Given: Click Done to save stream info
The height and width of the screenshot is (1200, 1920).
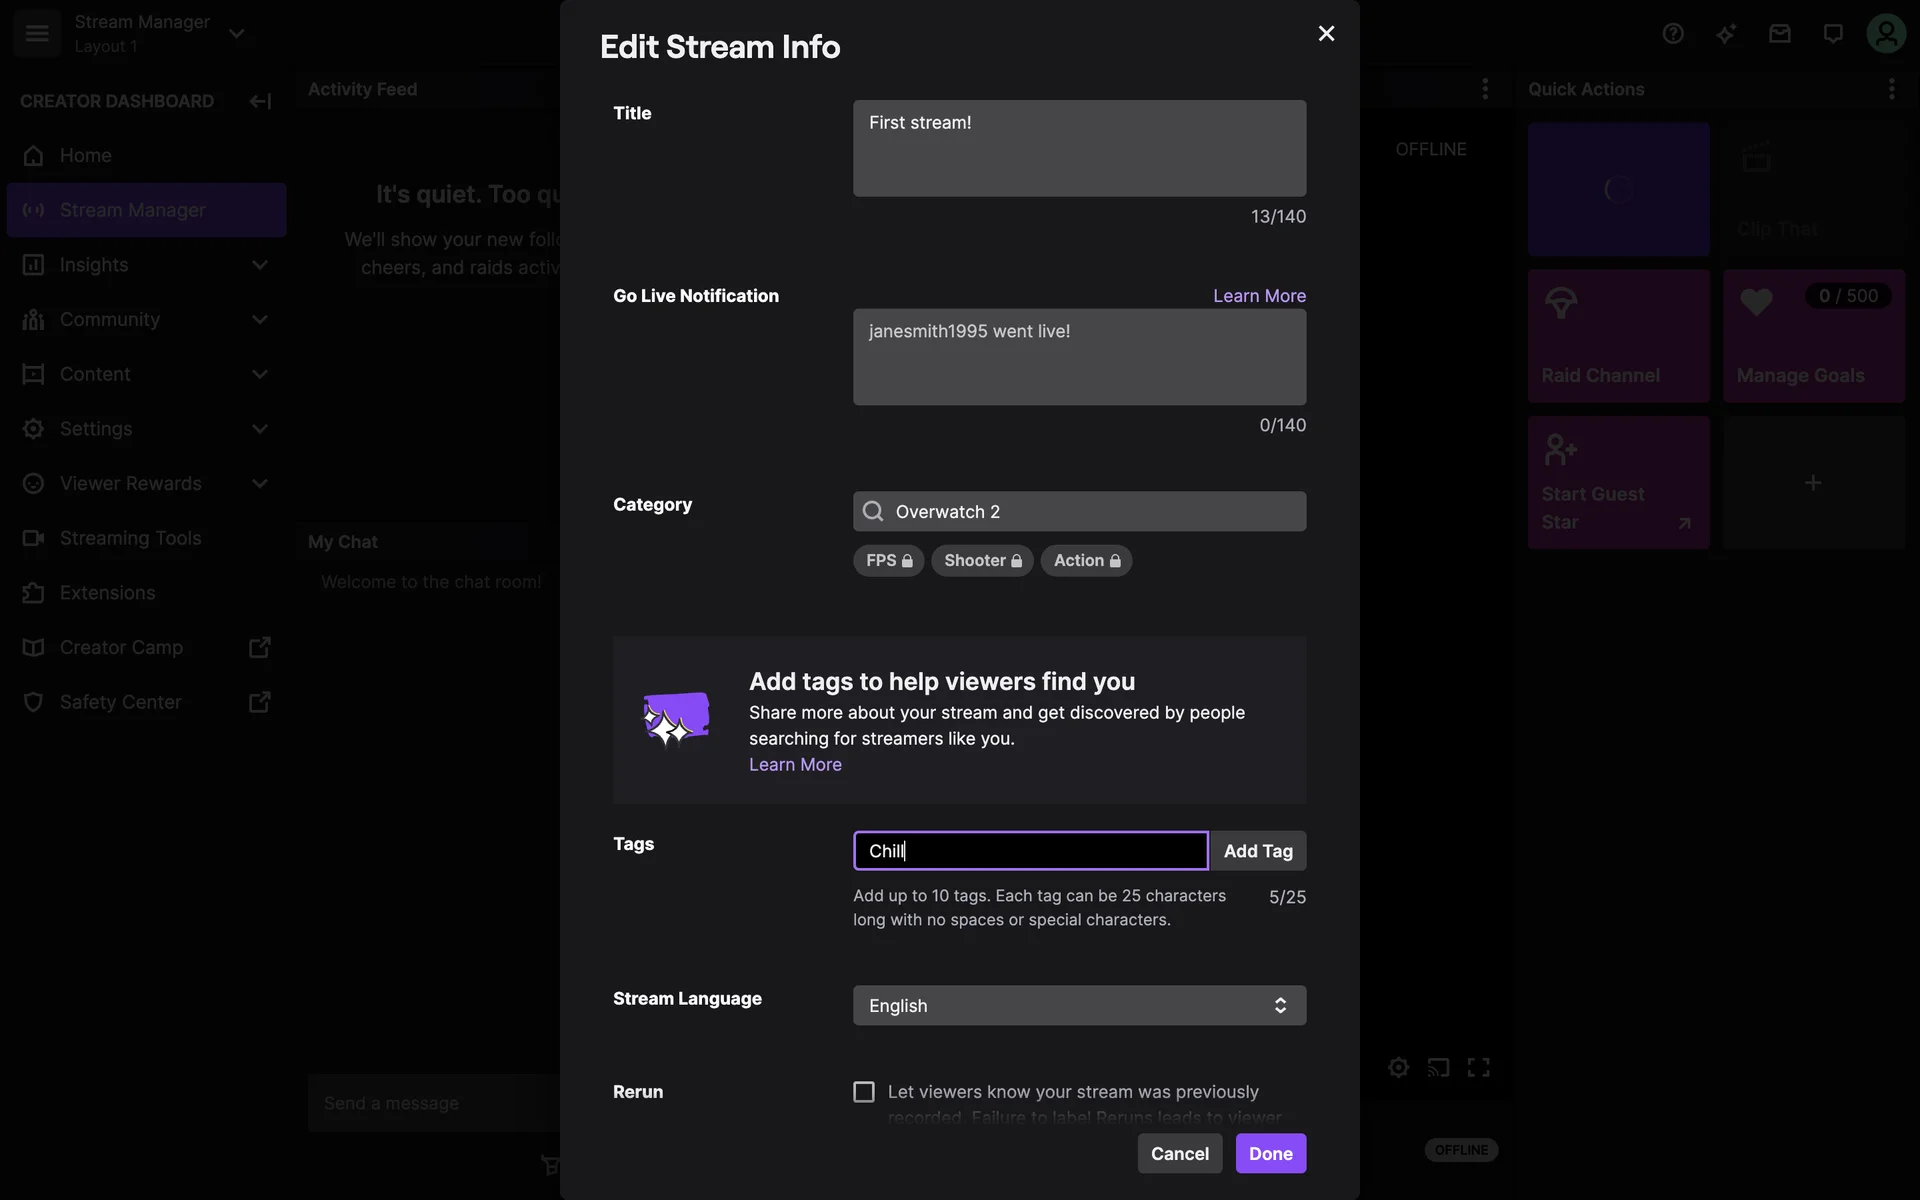Looking at the screenshot, I should point(1270,1153).
